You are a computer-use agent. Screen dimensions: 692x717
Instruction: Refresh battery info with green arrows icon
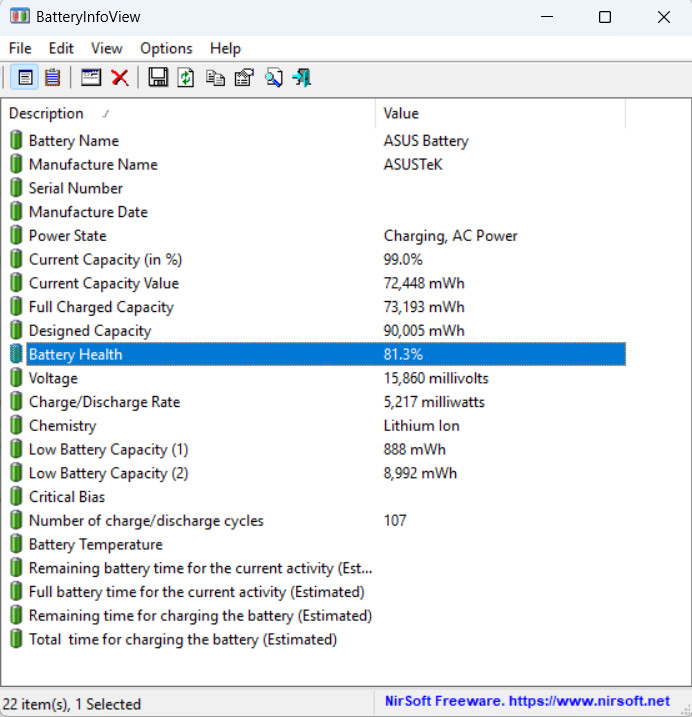(x=186, y=77)
